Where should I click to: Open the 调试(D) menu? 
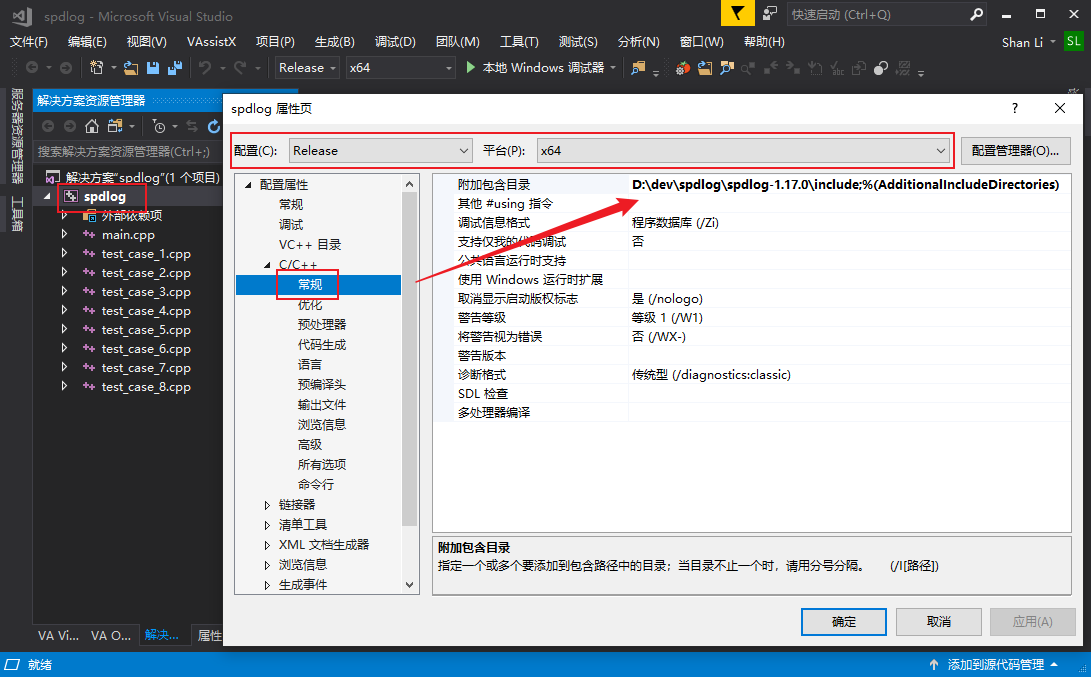pos(395,42)
